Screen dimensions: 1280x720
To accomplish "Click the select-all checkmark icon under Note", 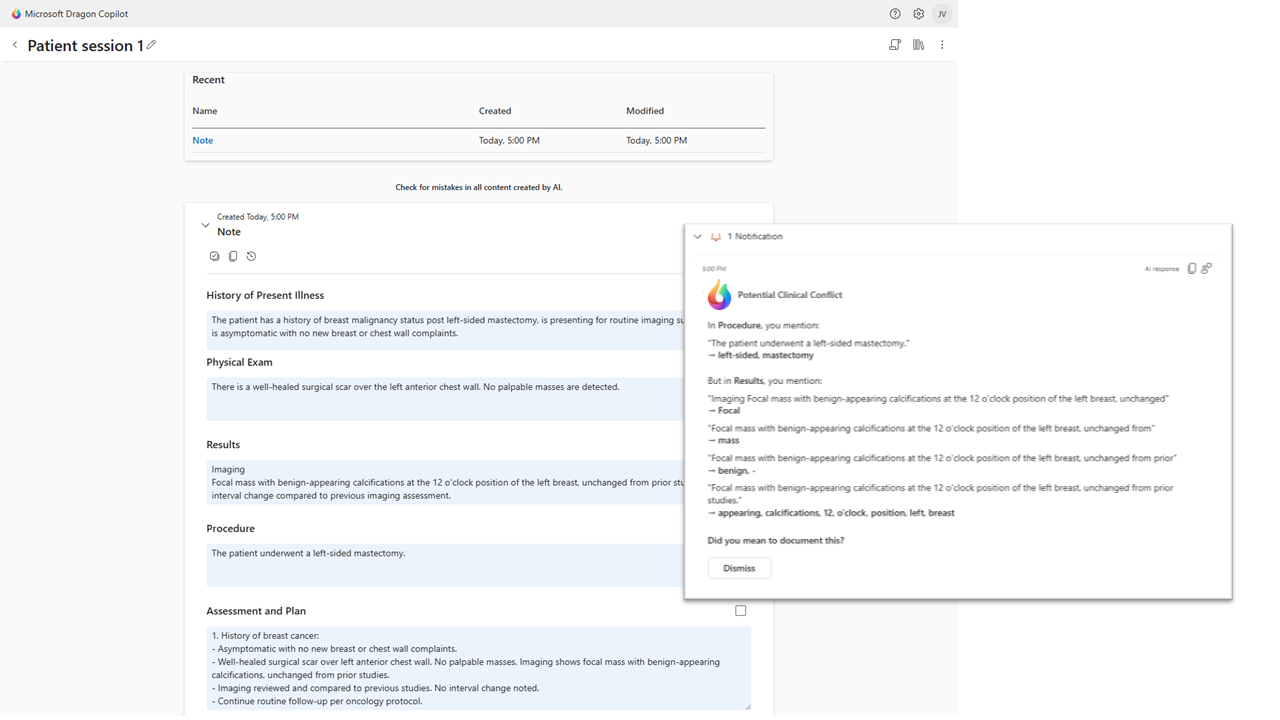I will [x=214, y=256].
